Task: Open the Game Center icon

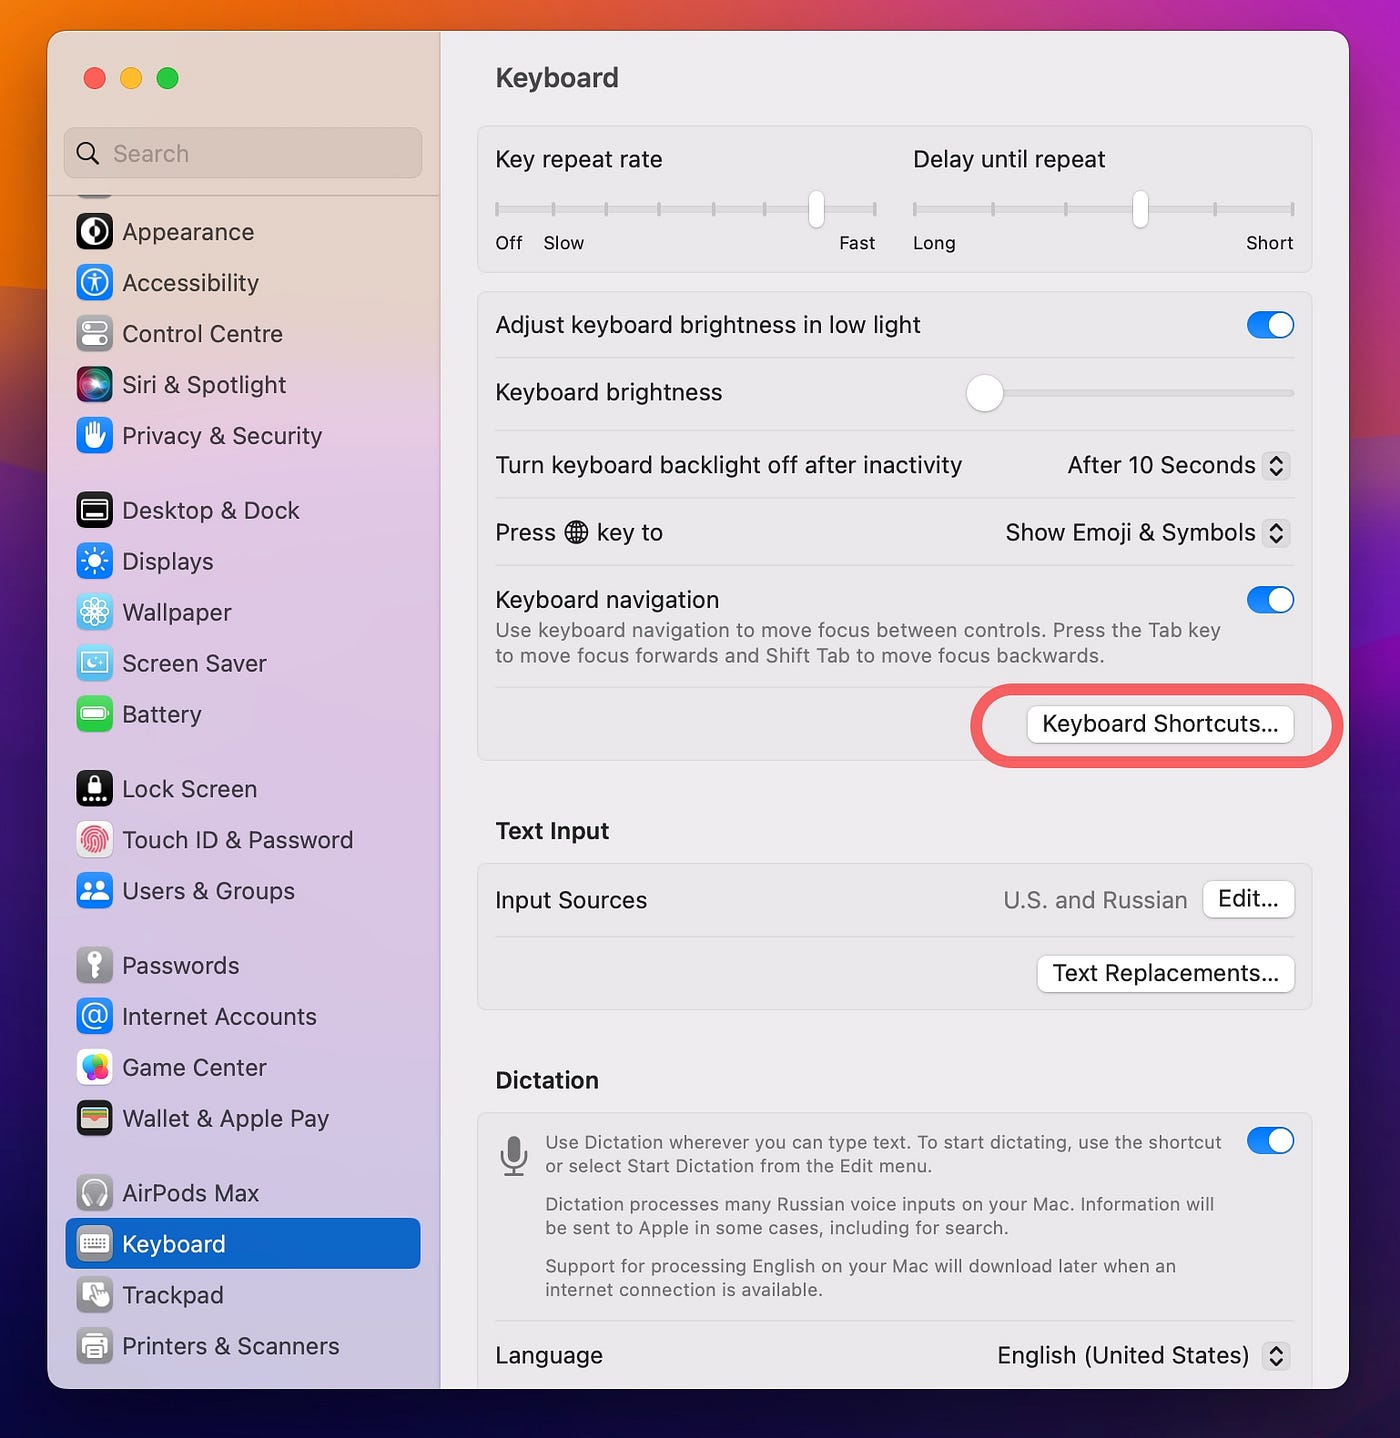Action: [x=94, y=1067]
